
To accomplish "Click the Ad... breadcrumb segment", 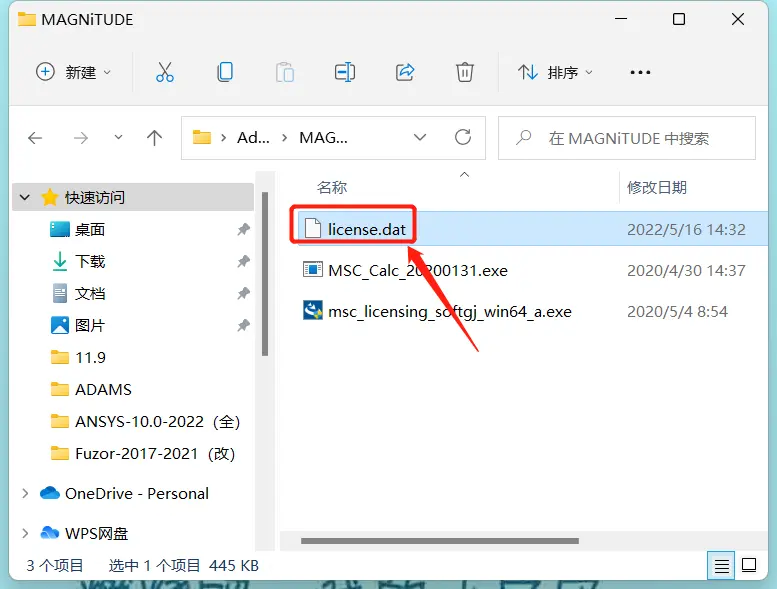I will [253, 138].
